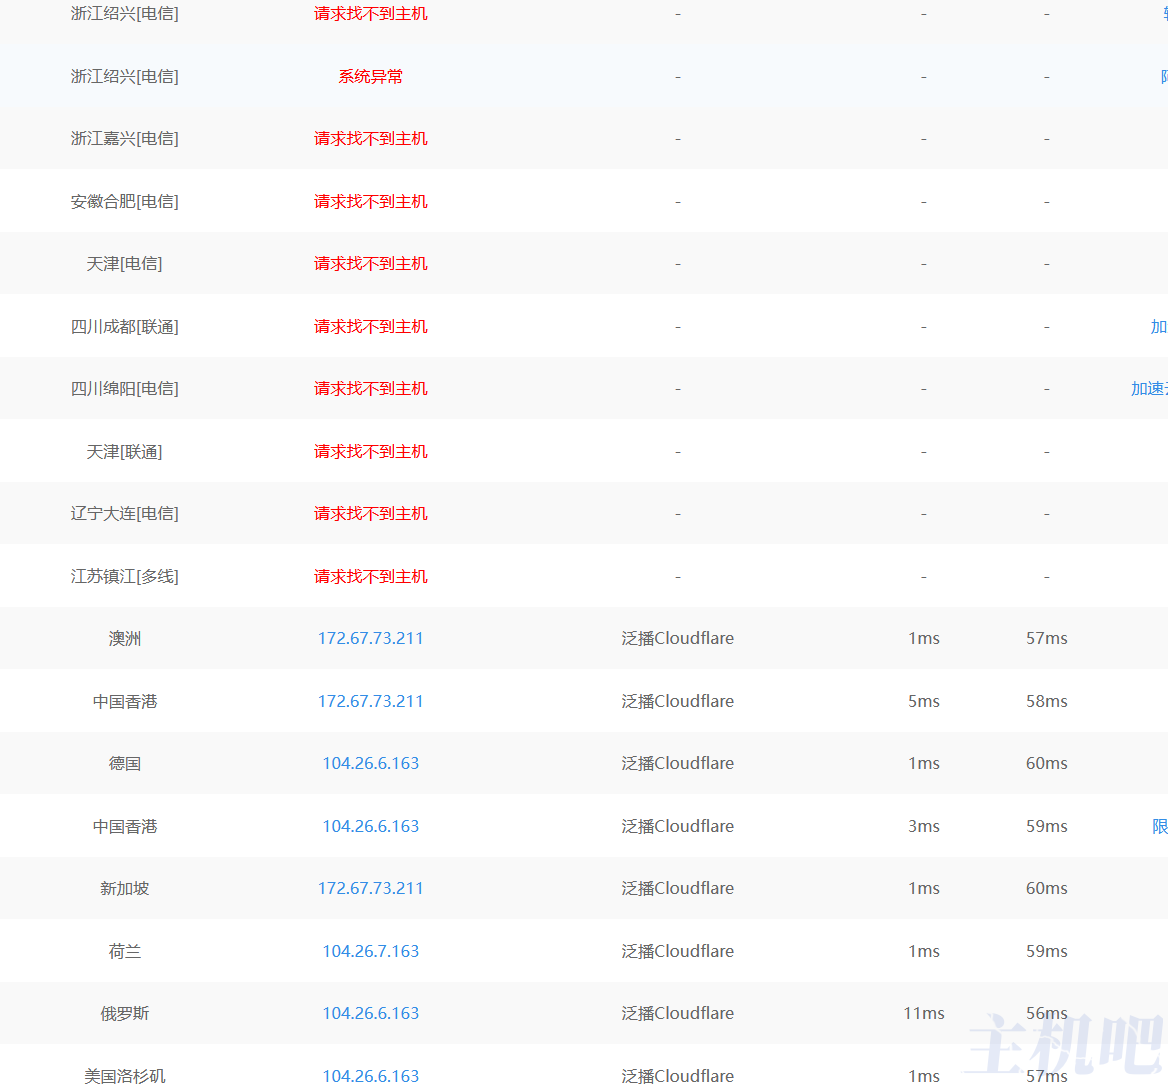Image resolution: width=1168 pixels, height=1088 pixels.
Task: Click 请求找不到主机 in 江苏镇江[多线] row
Action: [x=370, y=576]
